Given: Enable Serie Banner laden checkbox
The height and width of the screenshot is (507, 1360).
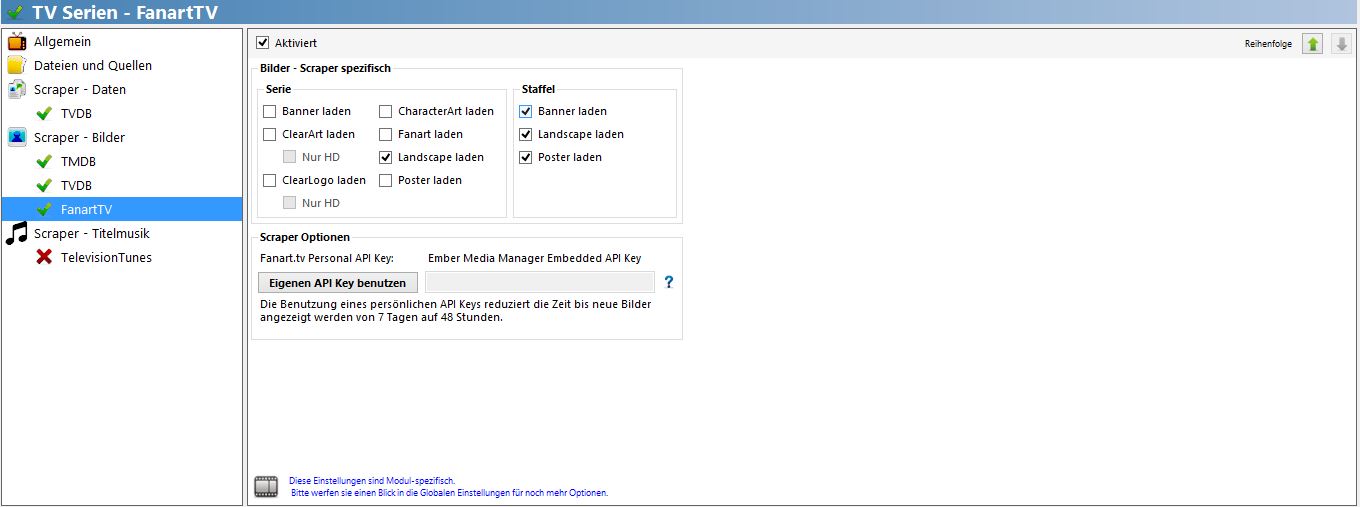Looking at the screenshot, I should pos(269,112).
